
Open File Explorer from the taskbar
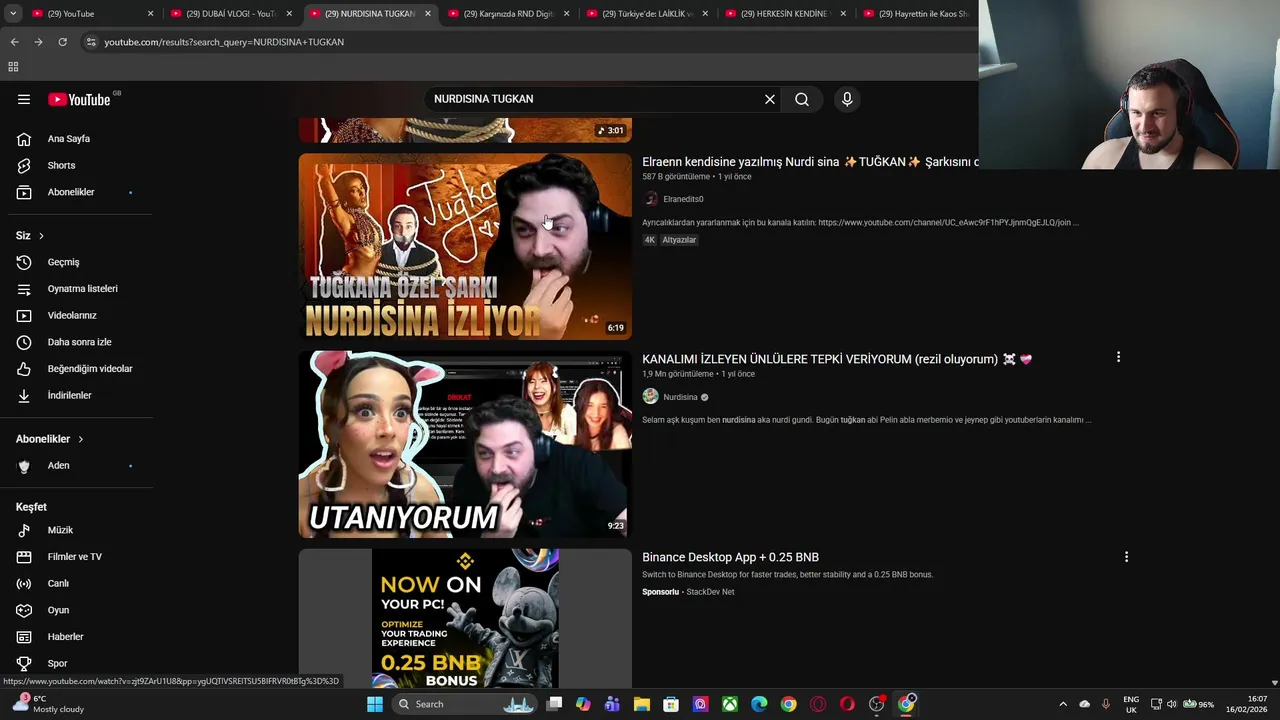(x=641, y=704)
